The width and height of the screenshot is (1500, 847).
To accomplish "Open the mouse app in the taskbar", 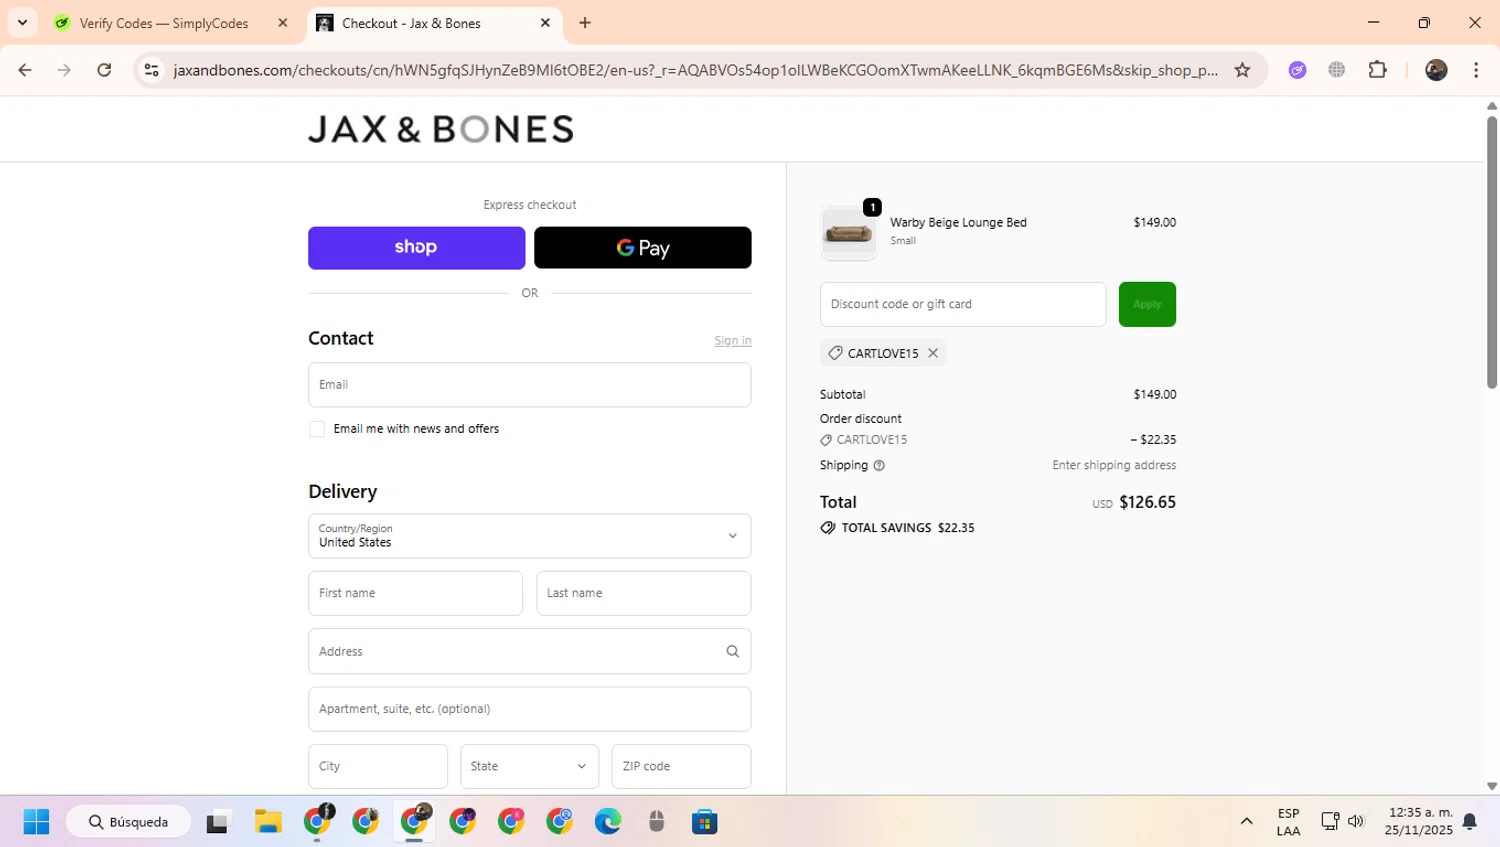I will [656, 822].
